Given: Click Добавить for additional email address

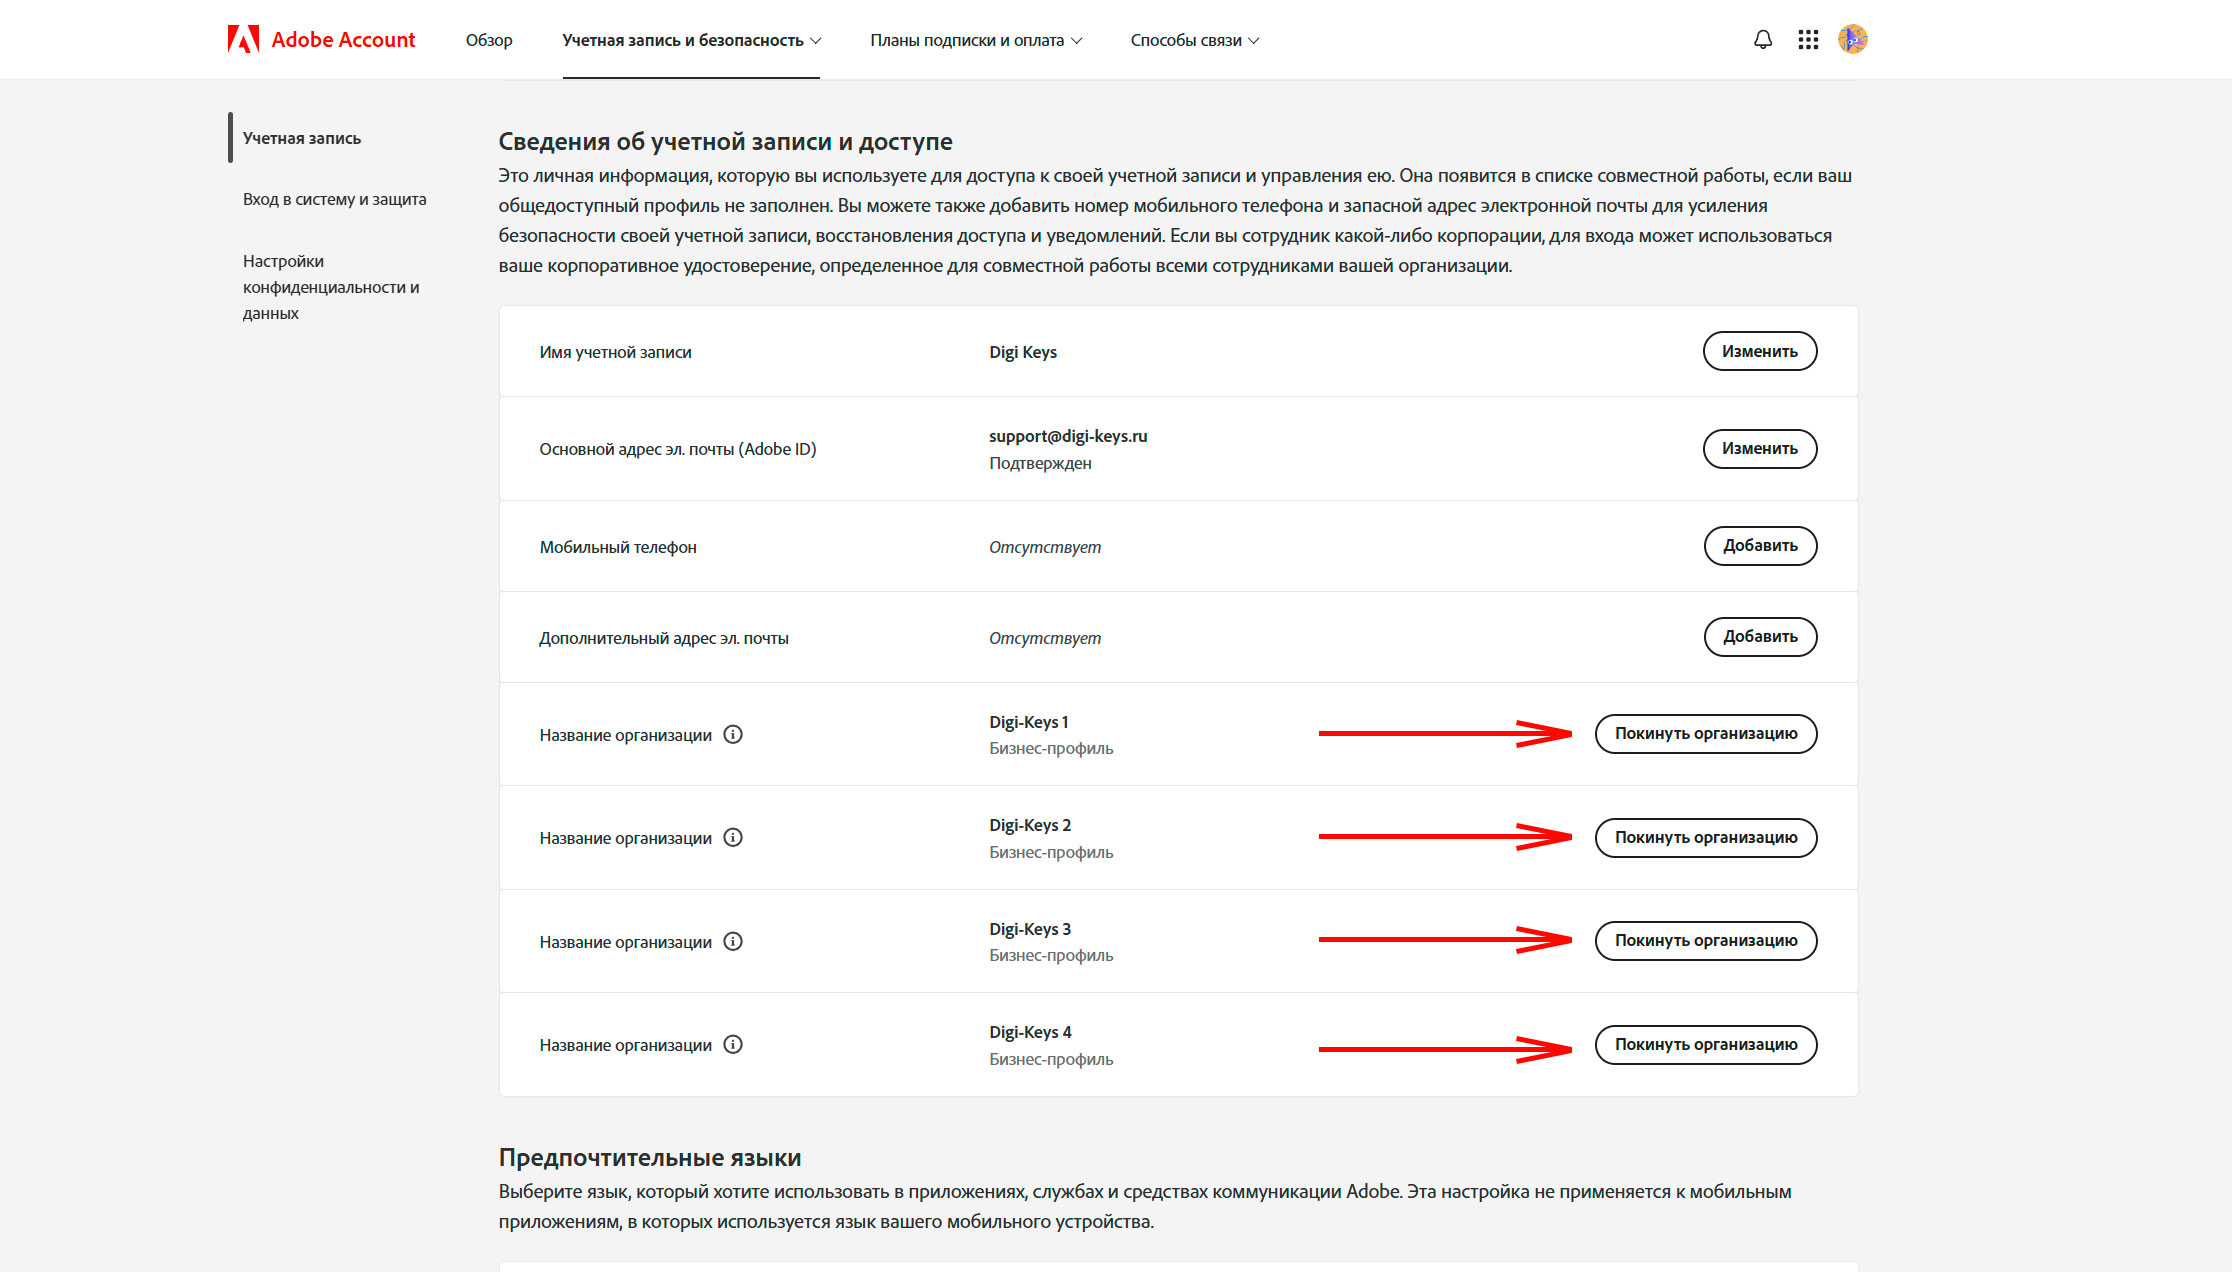Looking at the screenshot, I should click(x=1760, y=637).
